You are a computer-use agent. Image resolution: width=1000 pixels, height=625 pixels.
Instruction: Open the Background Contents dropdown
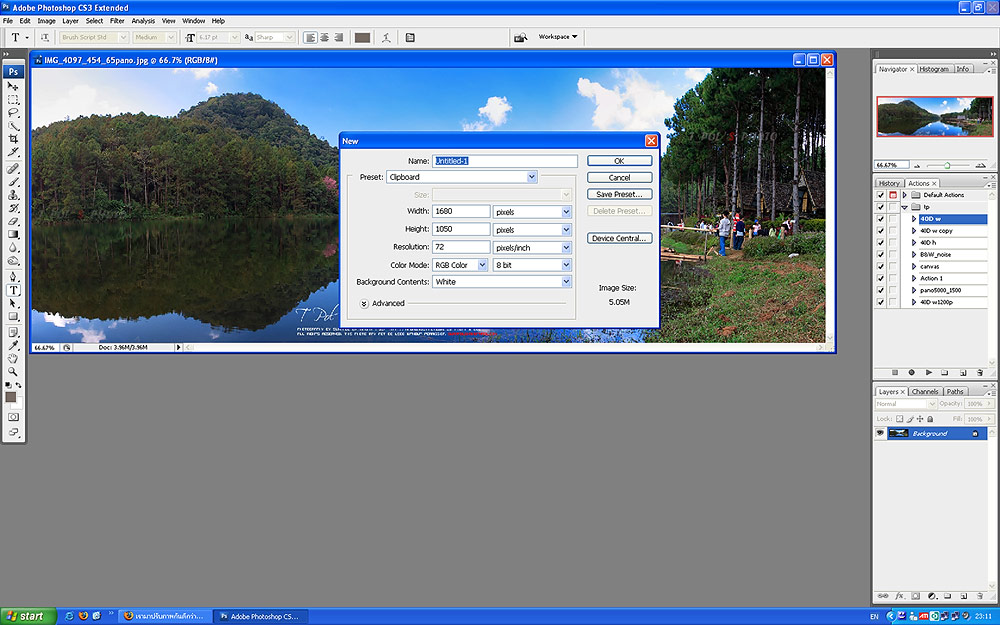(566, 282)
